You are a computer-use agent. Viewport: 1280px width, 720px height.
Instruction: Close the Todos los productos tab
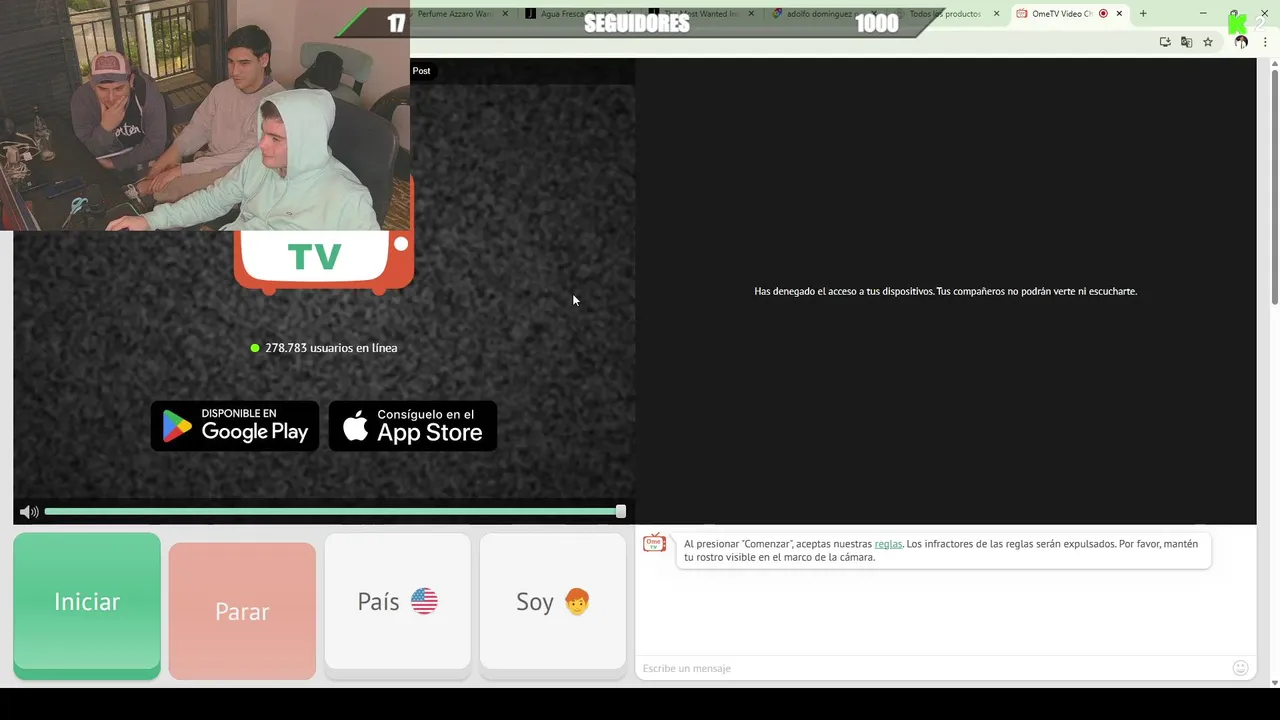tap(996, 14)
